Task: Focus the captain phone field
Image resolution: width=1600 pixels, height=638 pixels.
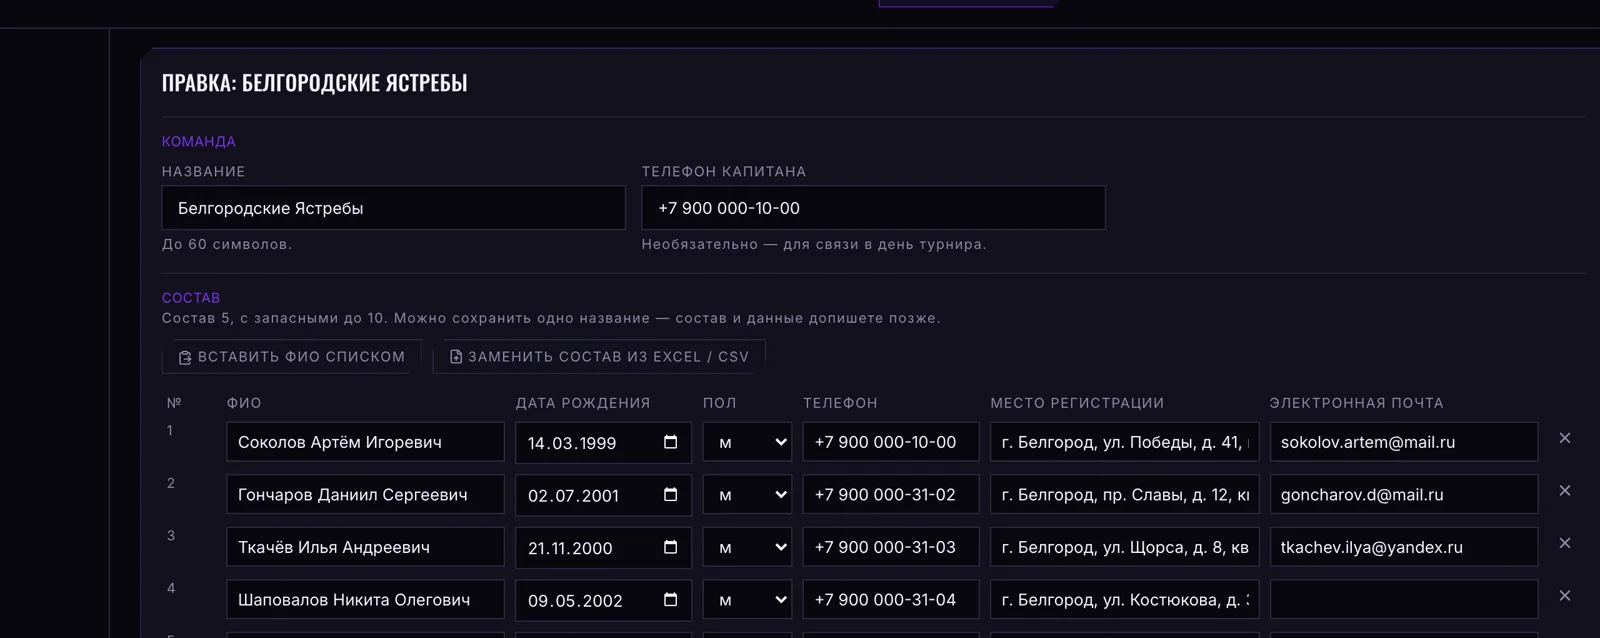Action: [873, 208]
